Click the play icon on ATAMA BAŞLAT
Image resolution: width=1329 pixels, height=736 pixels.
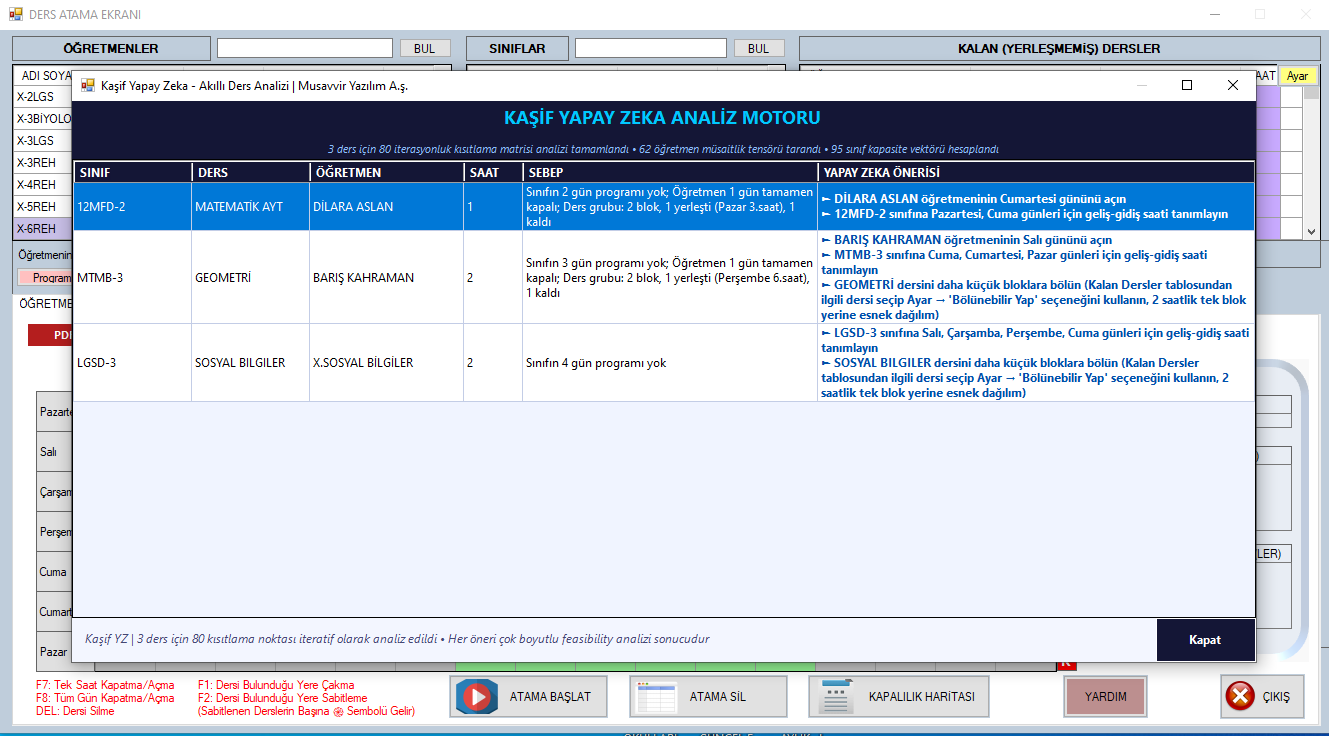477,696
